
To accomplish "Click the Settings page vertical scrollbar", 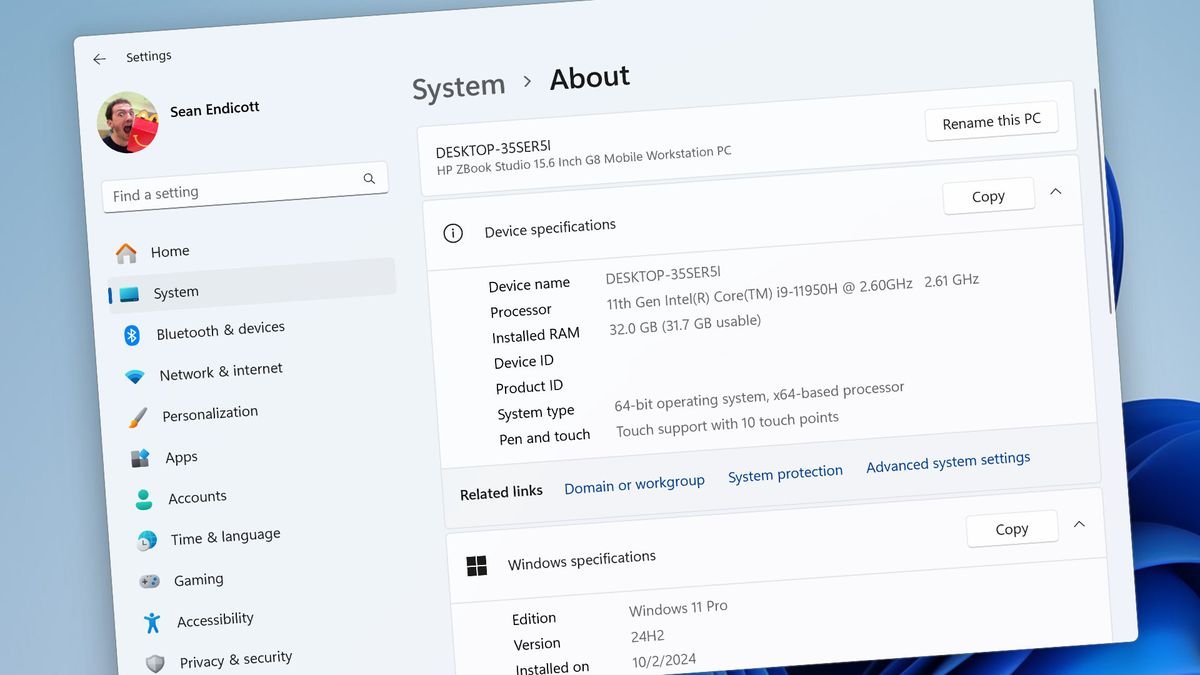I will [x=1103, y=200].
